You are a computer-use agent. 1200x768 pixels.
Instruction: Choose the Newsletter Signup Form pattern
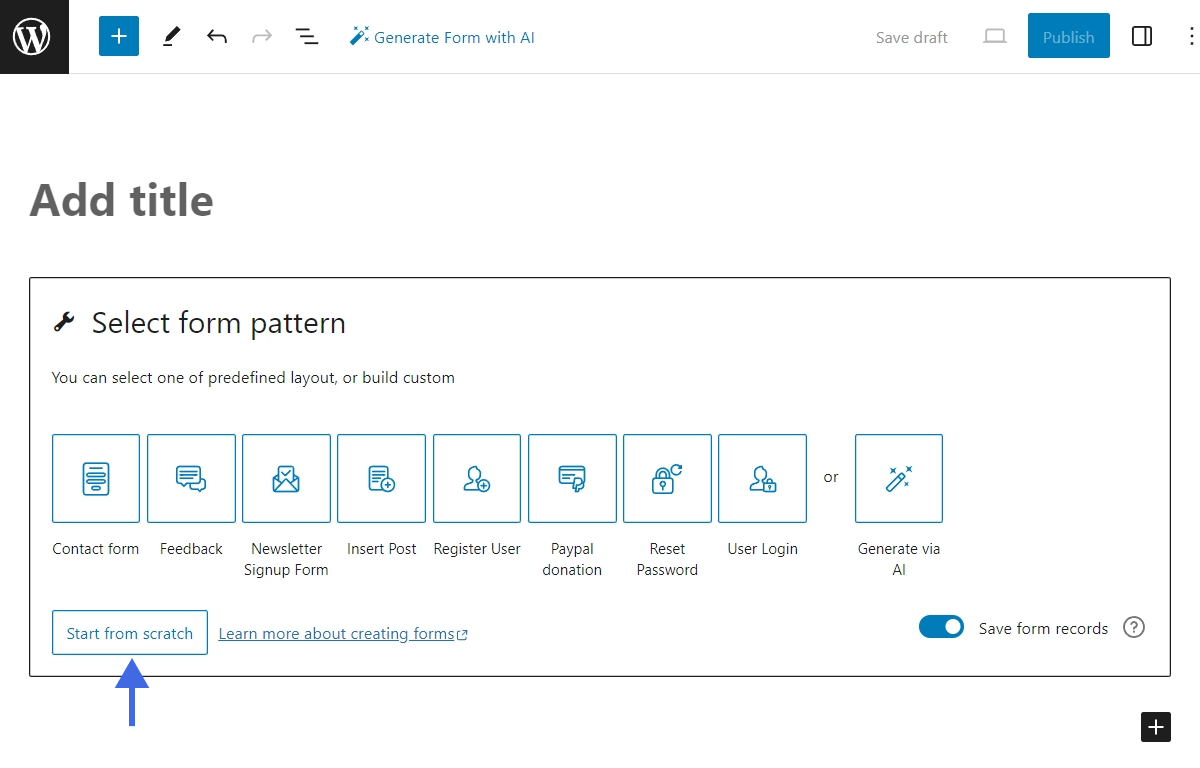pyautogui.click(x=286, y=478)
